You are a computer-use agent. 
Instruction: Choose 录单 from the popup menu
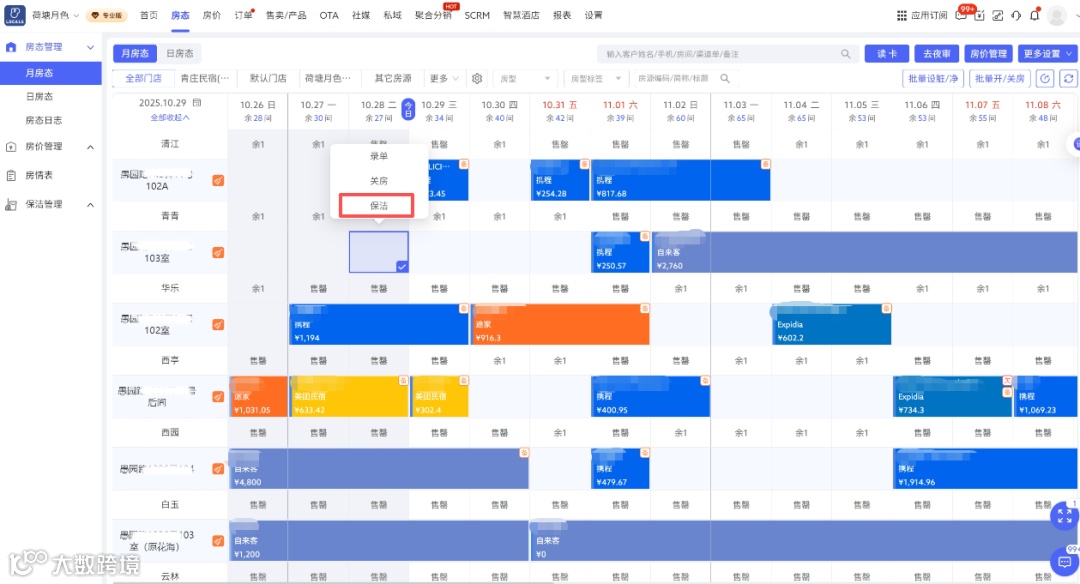click(x=379, y=156)
